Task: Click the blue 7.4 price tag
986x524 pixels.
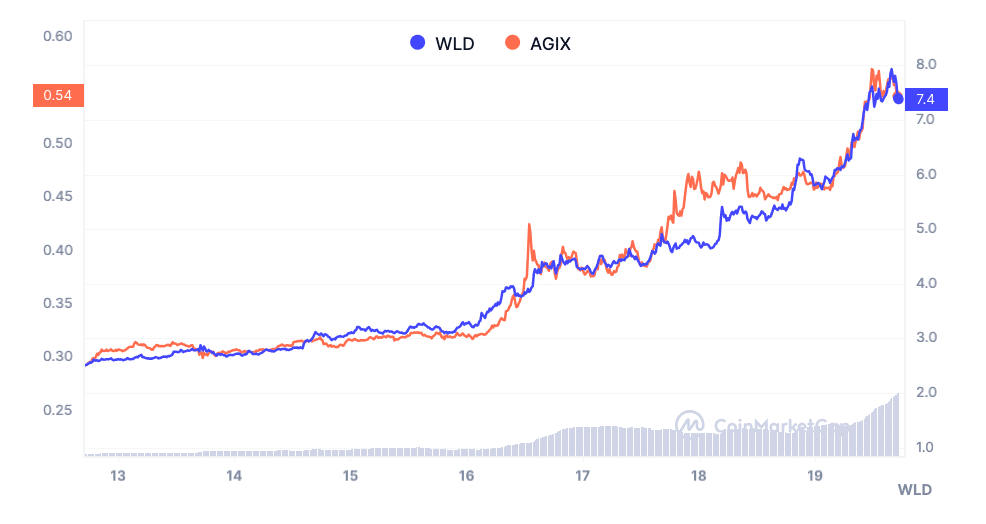Action: [x=926, y=99]
